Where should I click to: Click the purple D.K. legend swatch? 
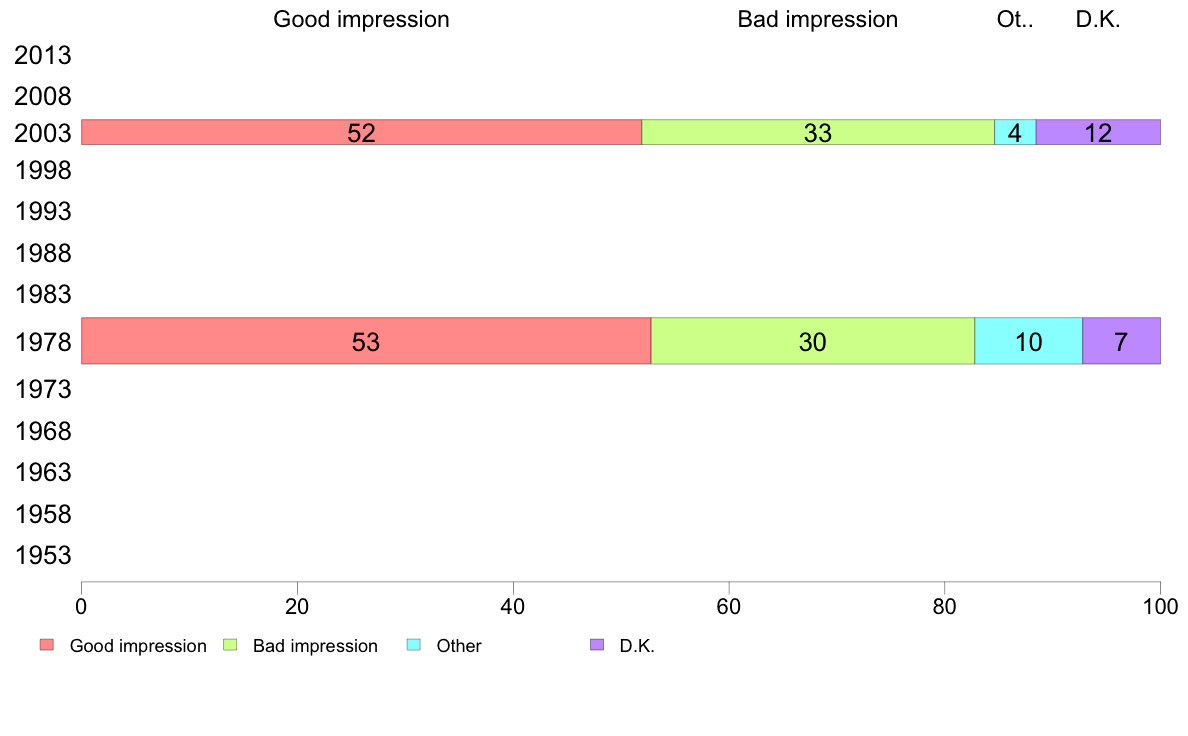click(x=597, y=645)
